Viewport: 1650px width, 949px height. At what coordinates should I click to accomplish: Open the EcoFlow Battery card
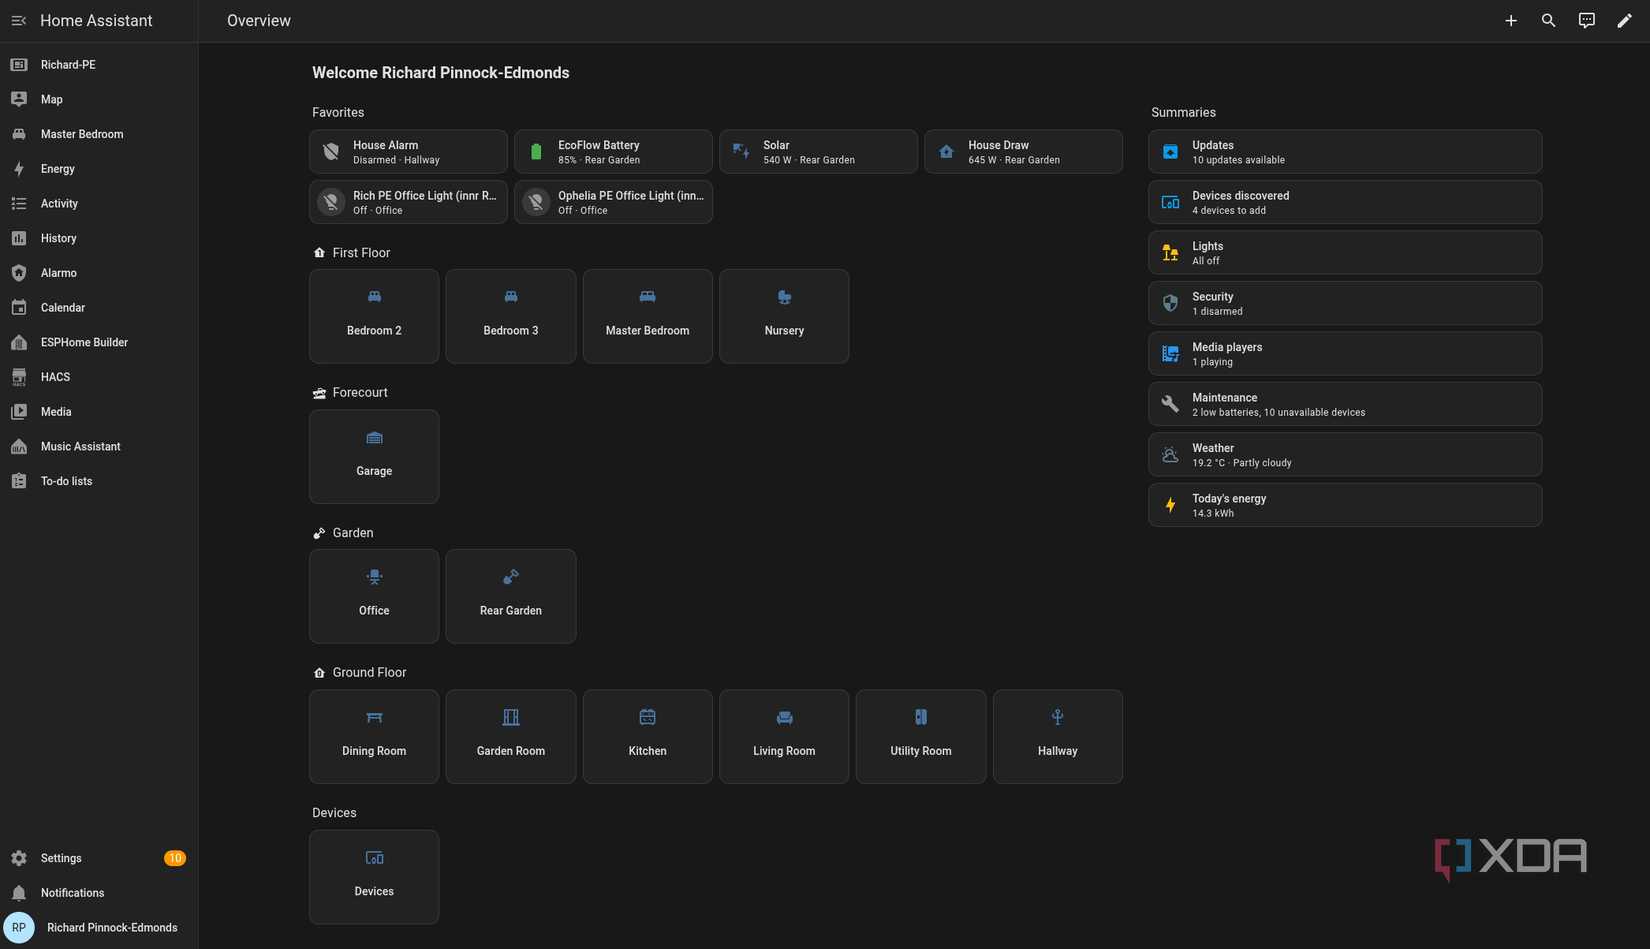pyautogui.click(x=613, y=152)
